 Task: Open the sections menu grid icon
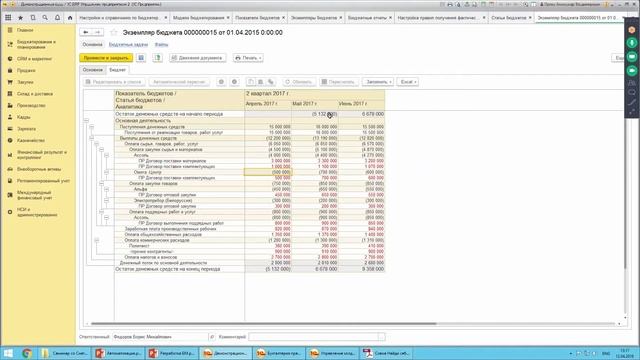8,18
